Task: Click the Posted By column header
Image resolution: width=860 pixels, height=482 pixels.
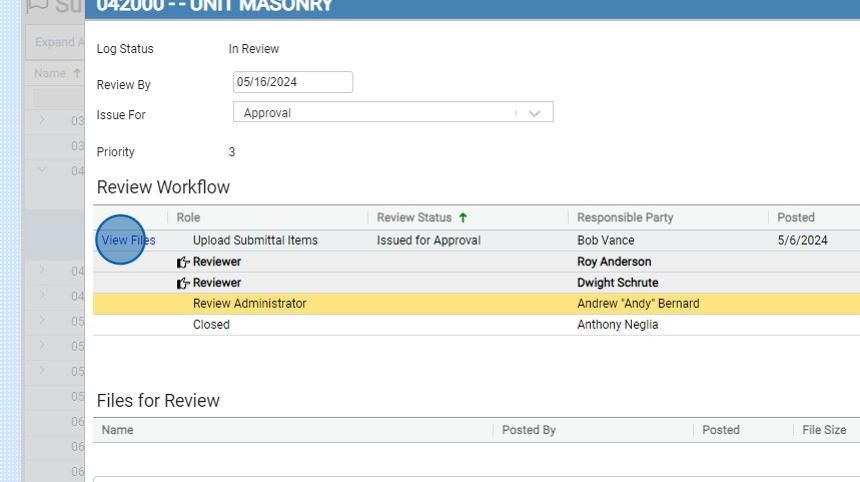Action: pyautogui.click(x=529, y=430)
